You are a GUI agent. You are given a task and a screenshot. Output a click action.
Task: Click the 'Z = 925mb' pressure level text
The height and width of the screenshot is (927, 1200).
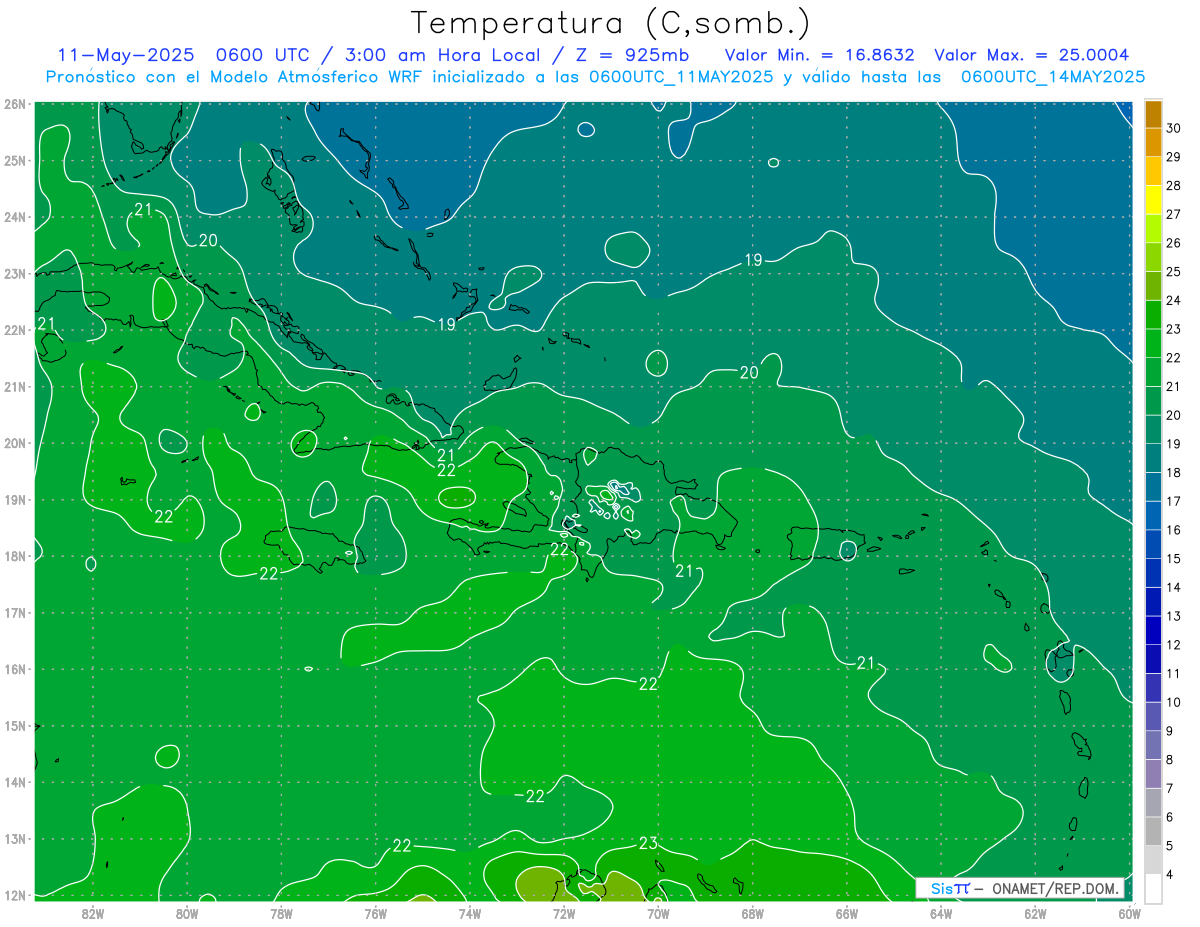pos(632,55)
